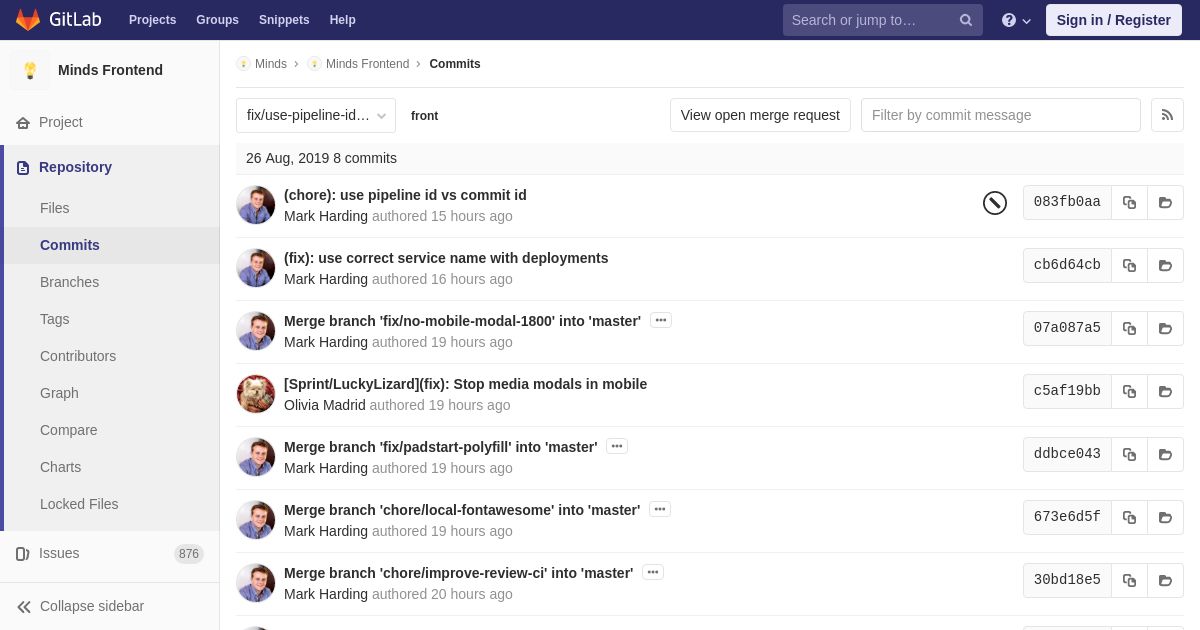Image resolution: width=1200 pixels, height=630 pixels.
Task: Open Groups menu in top bar
Action: [x=217, y=20]
